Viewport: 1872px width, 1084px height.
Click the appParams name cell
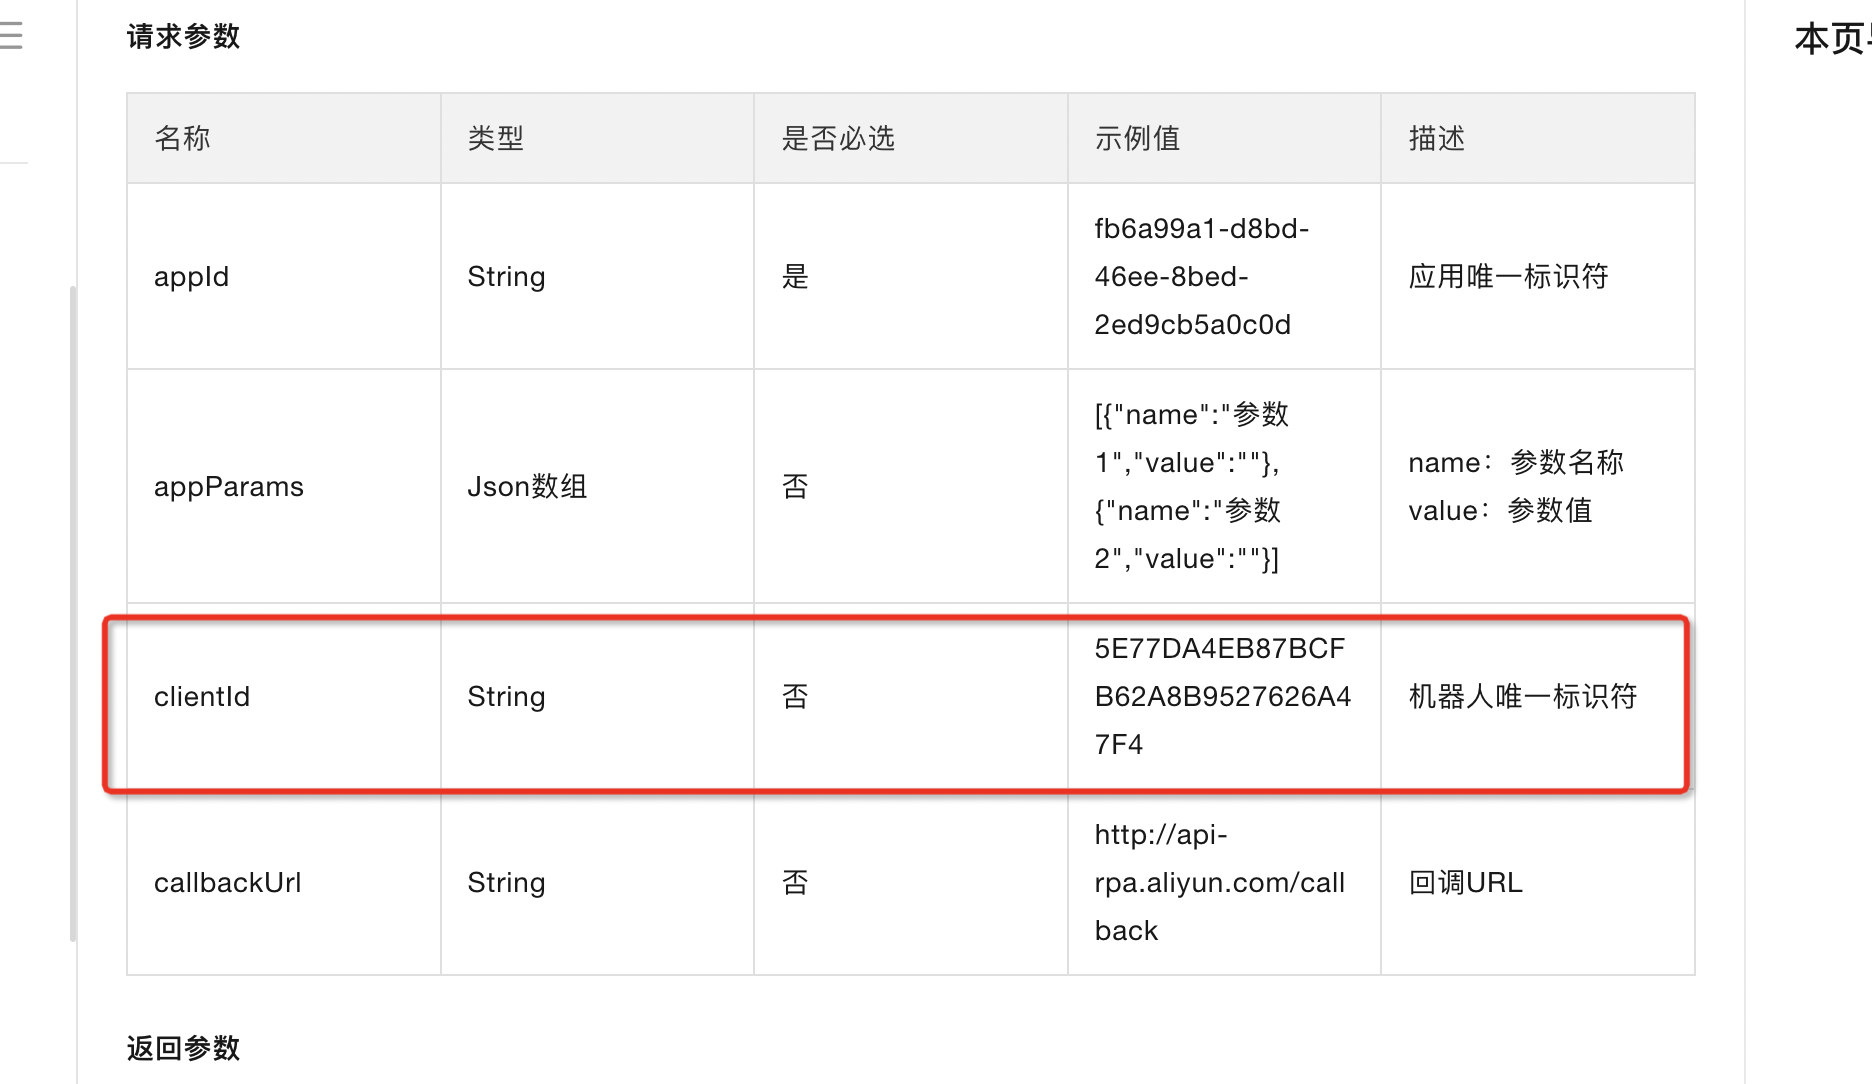tap(229, 487)
